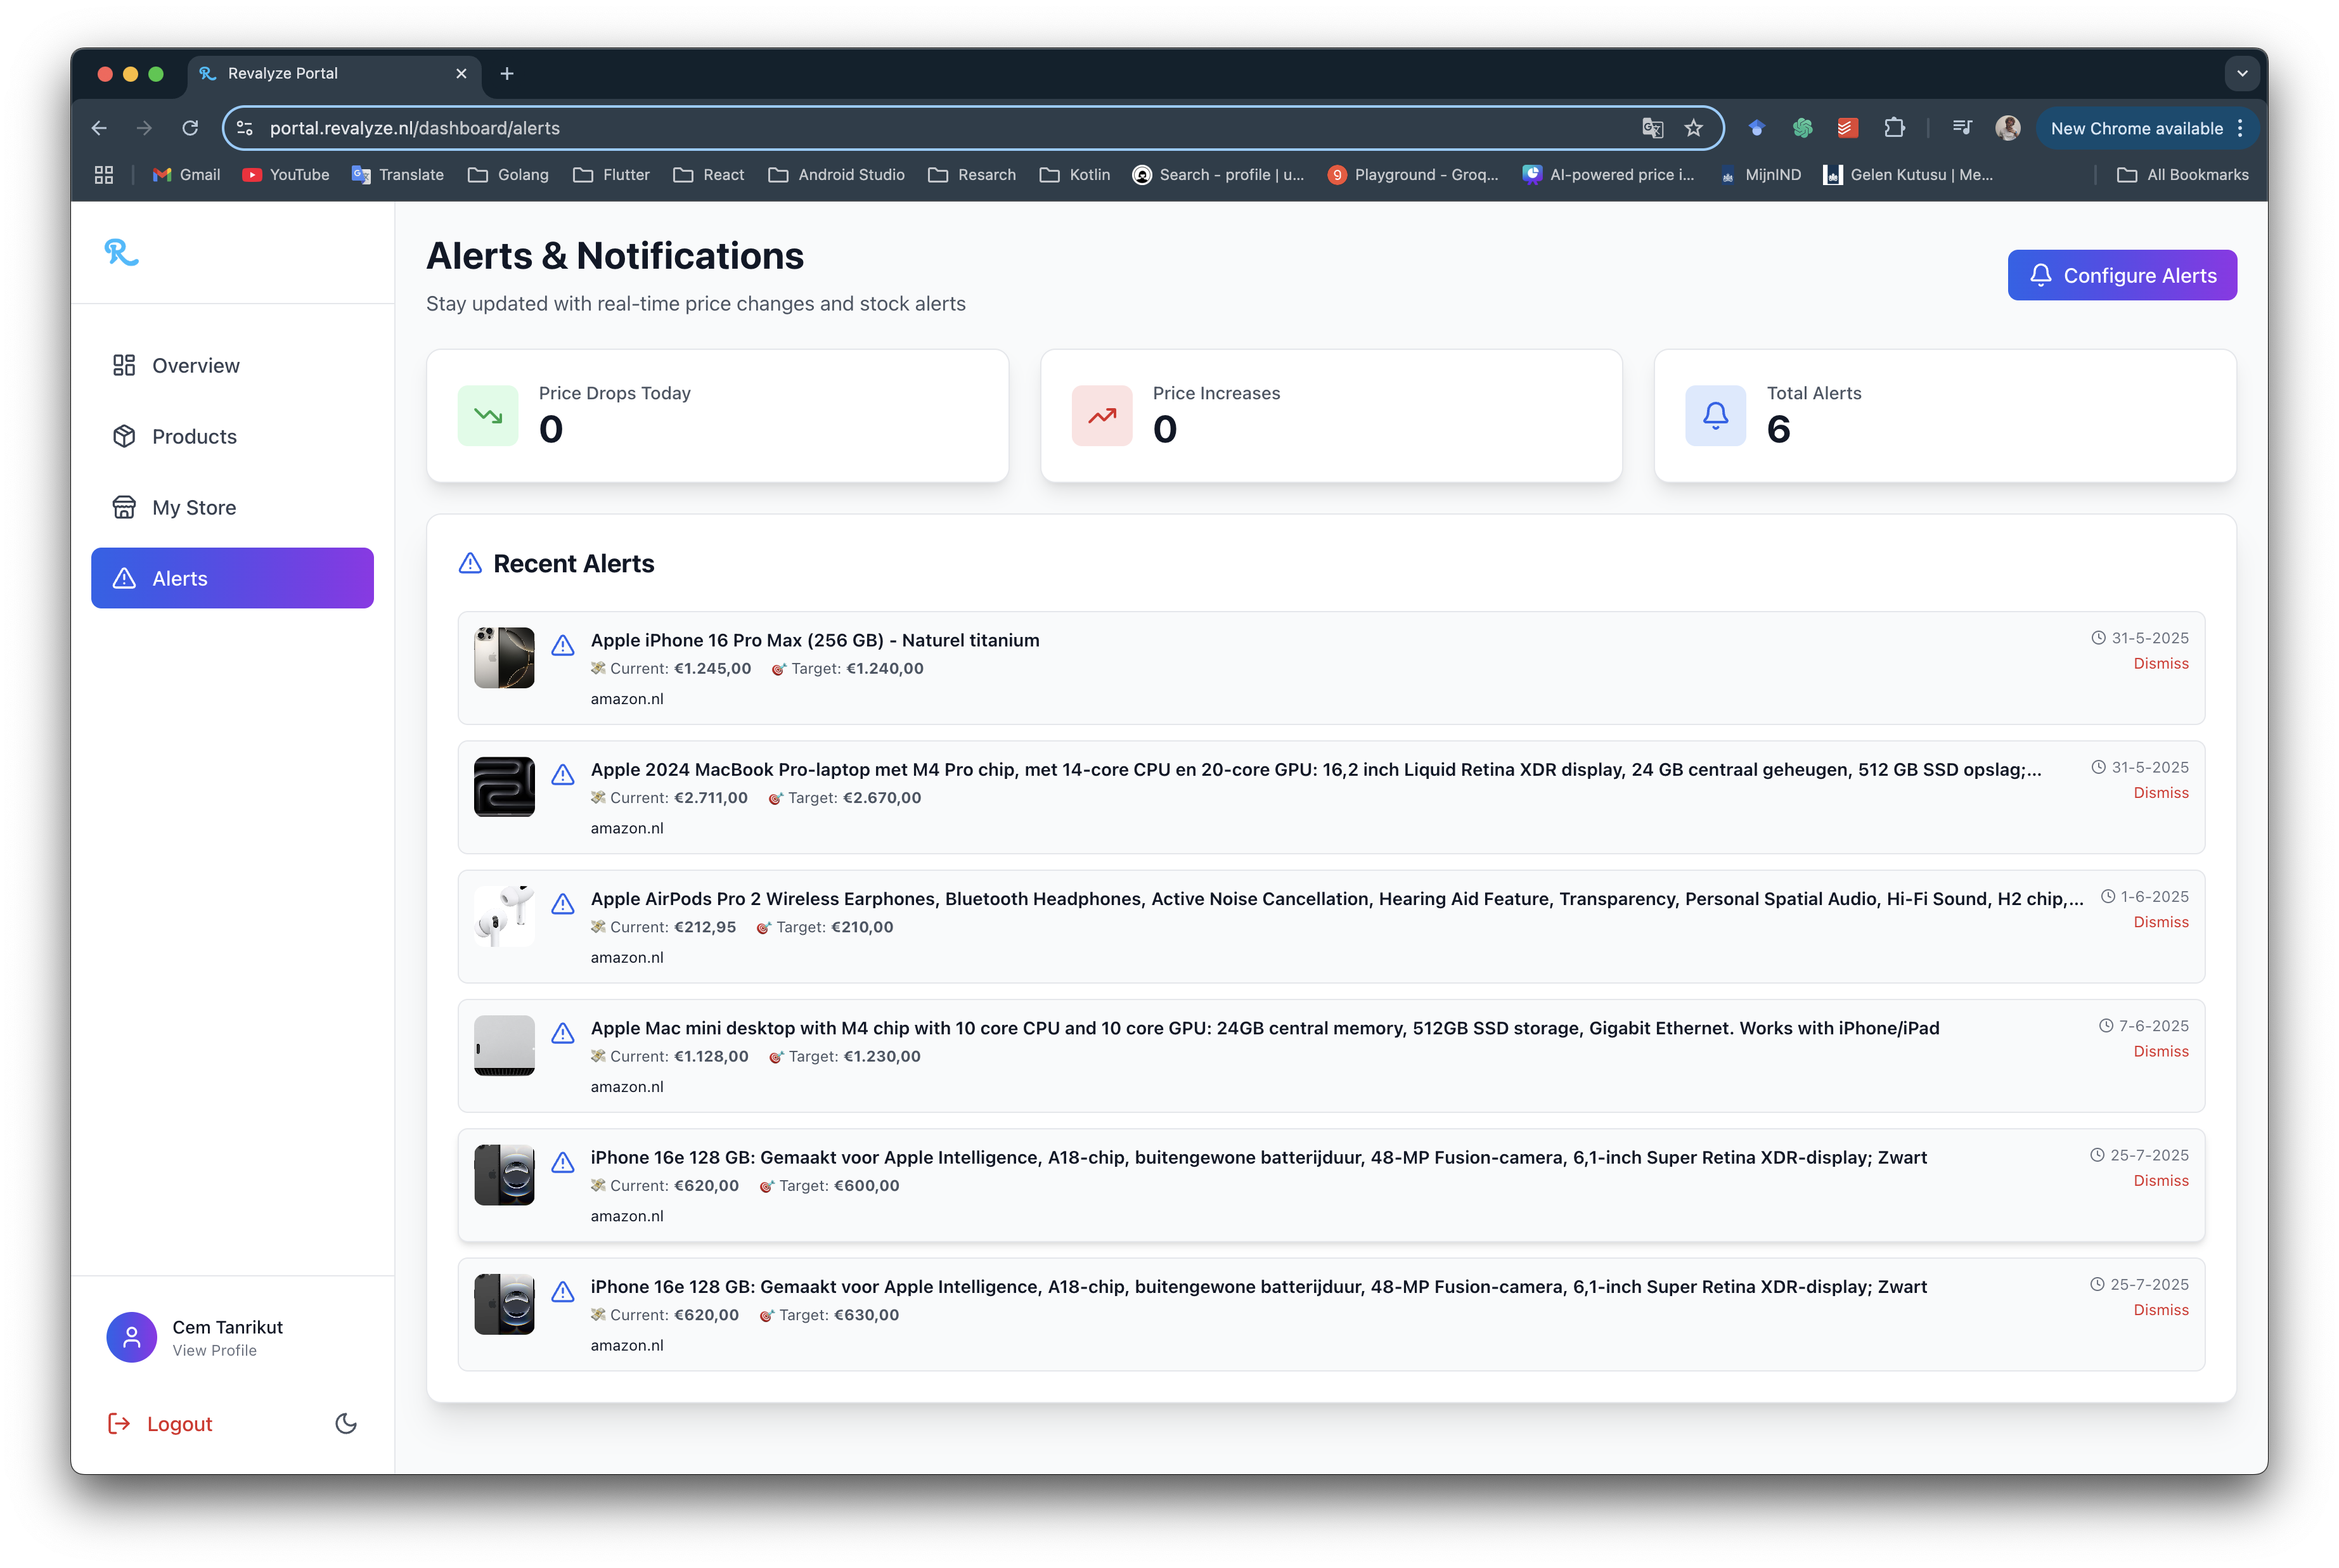Expand the Flutter bookmarks folder
Screen dimensions: 2339x1568
coord(611,175)
